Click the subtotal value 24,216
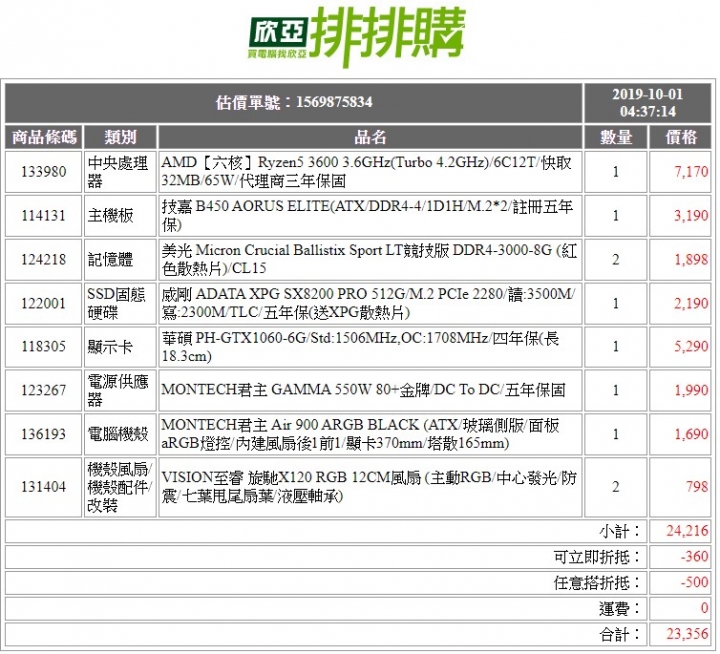720x654 pixels. click(x=687, y=531)
